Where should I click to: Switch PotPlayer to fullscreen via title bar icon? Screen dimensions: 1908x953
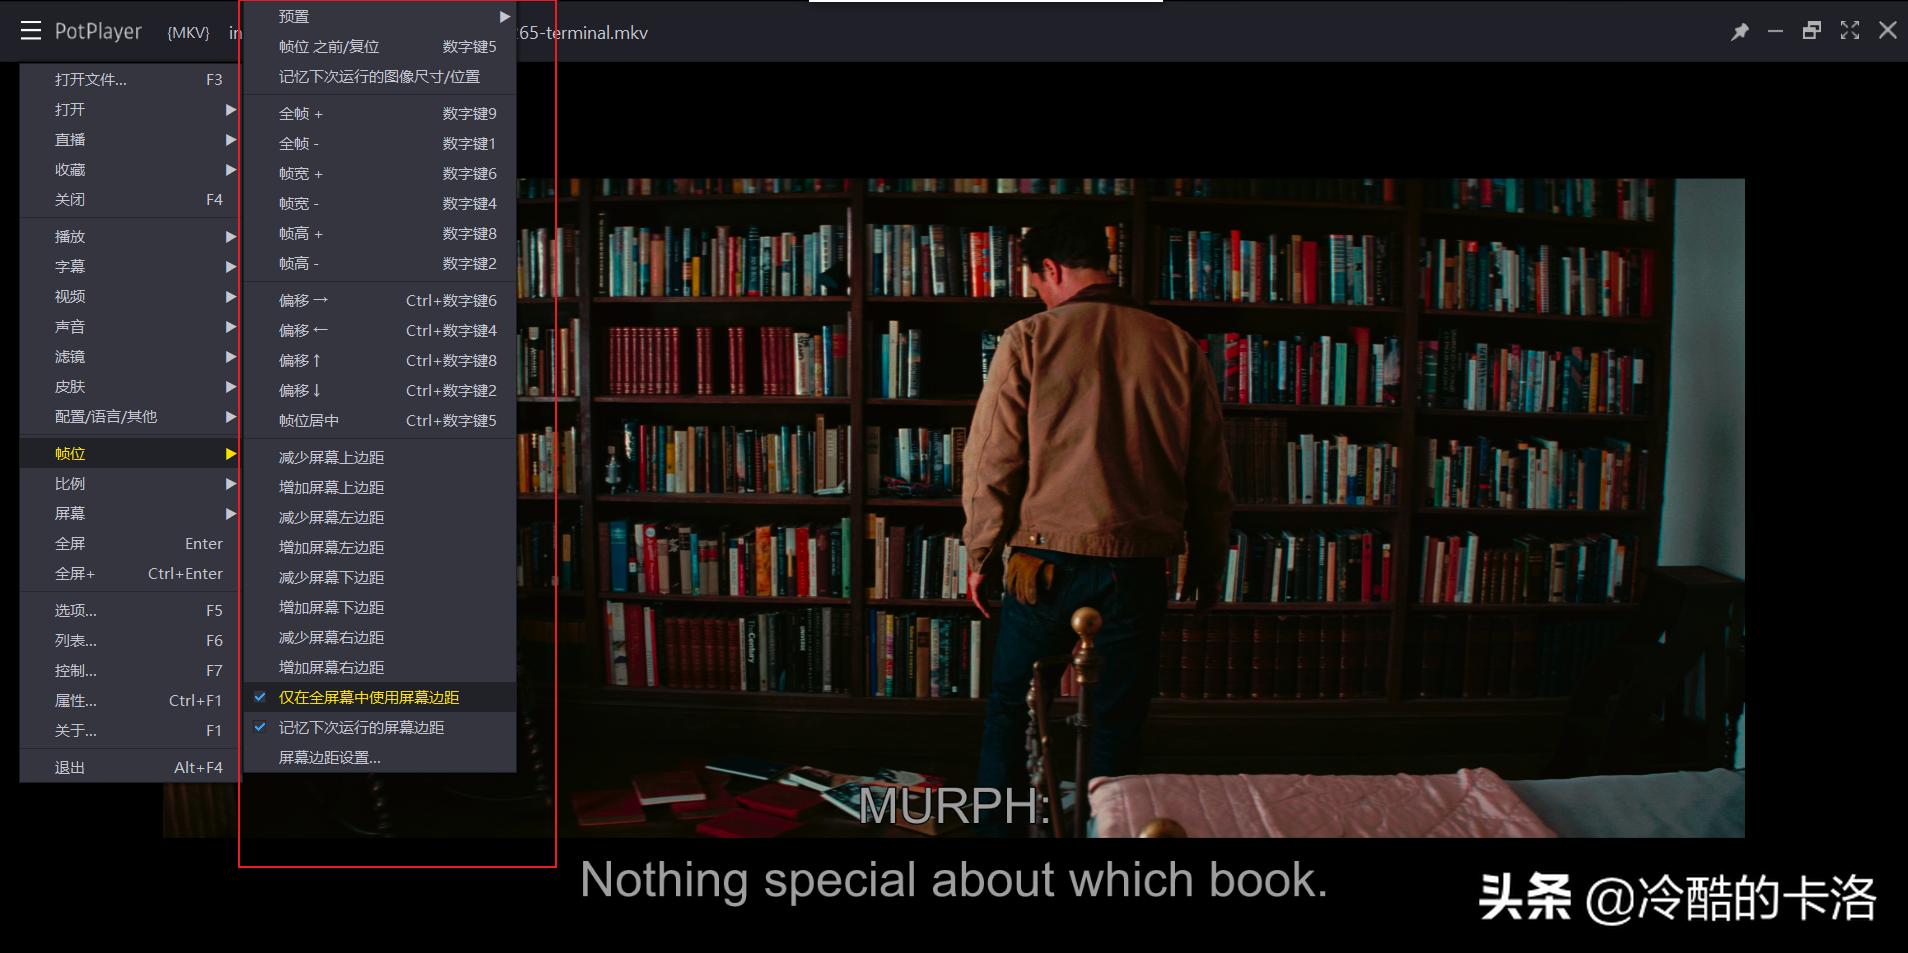1850,31
